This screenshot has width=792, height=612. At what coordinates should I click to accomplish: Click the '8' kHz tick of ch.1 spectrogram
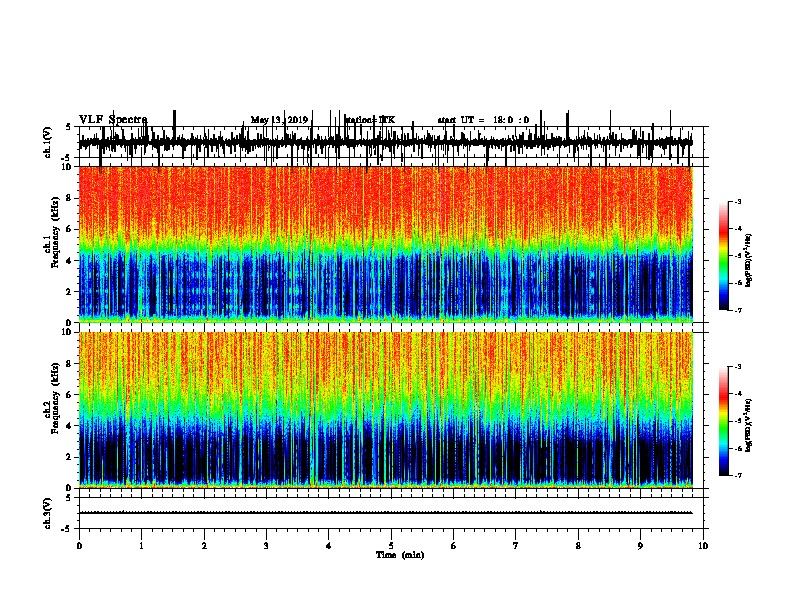click(x=69, y=198)
